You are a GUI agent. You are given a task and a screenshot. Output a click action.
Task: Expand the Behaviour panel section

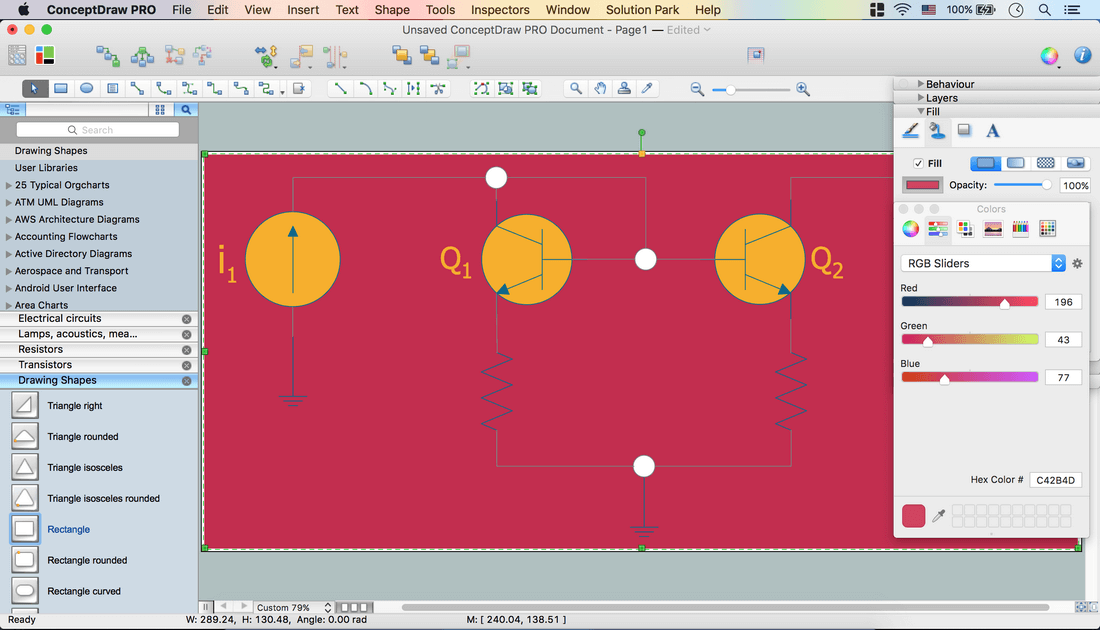coord(949,84)
